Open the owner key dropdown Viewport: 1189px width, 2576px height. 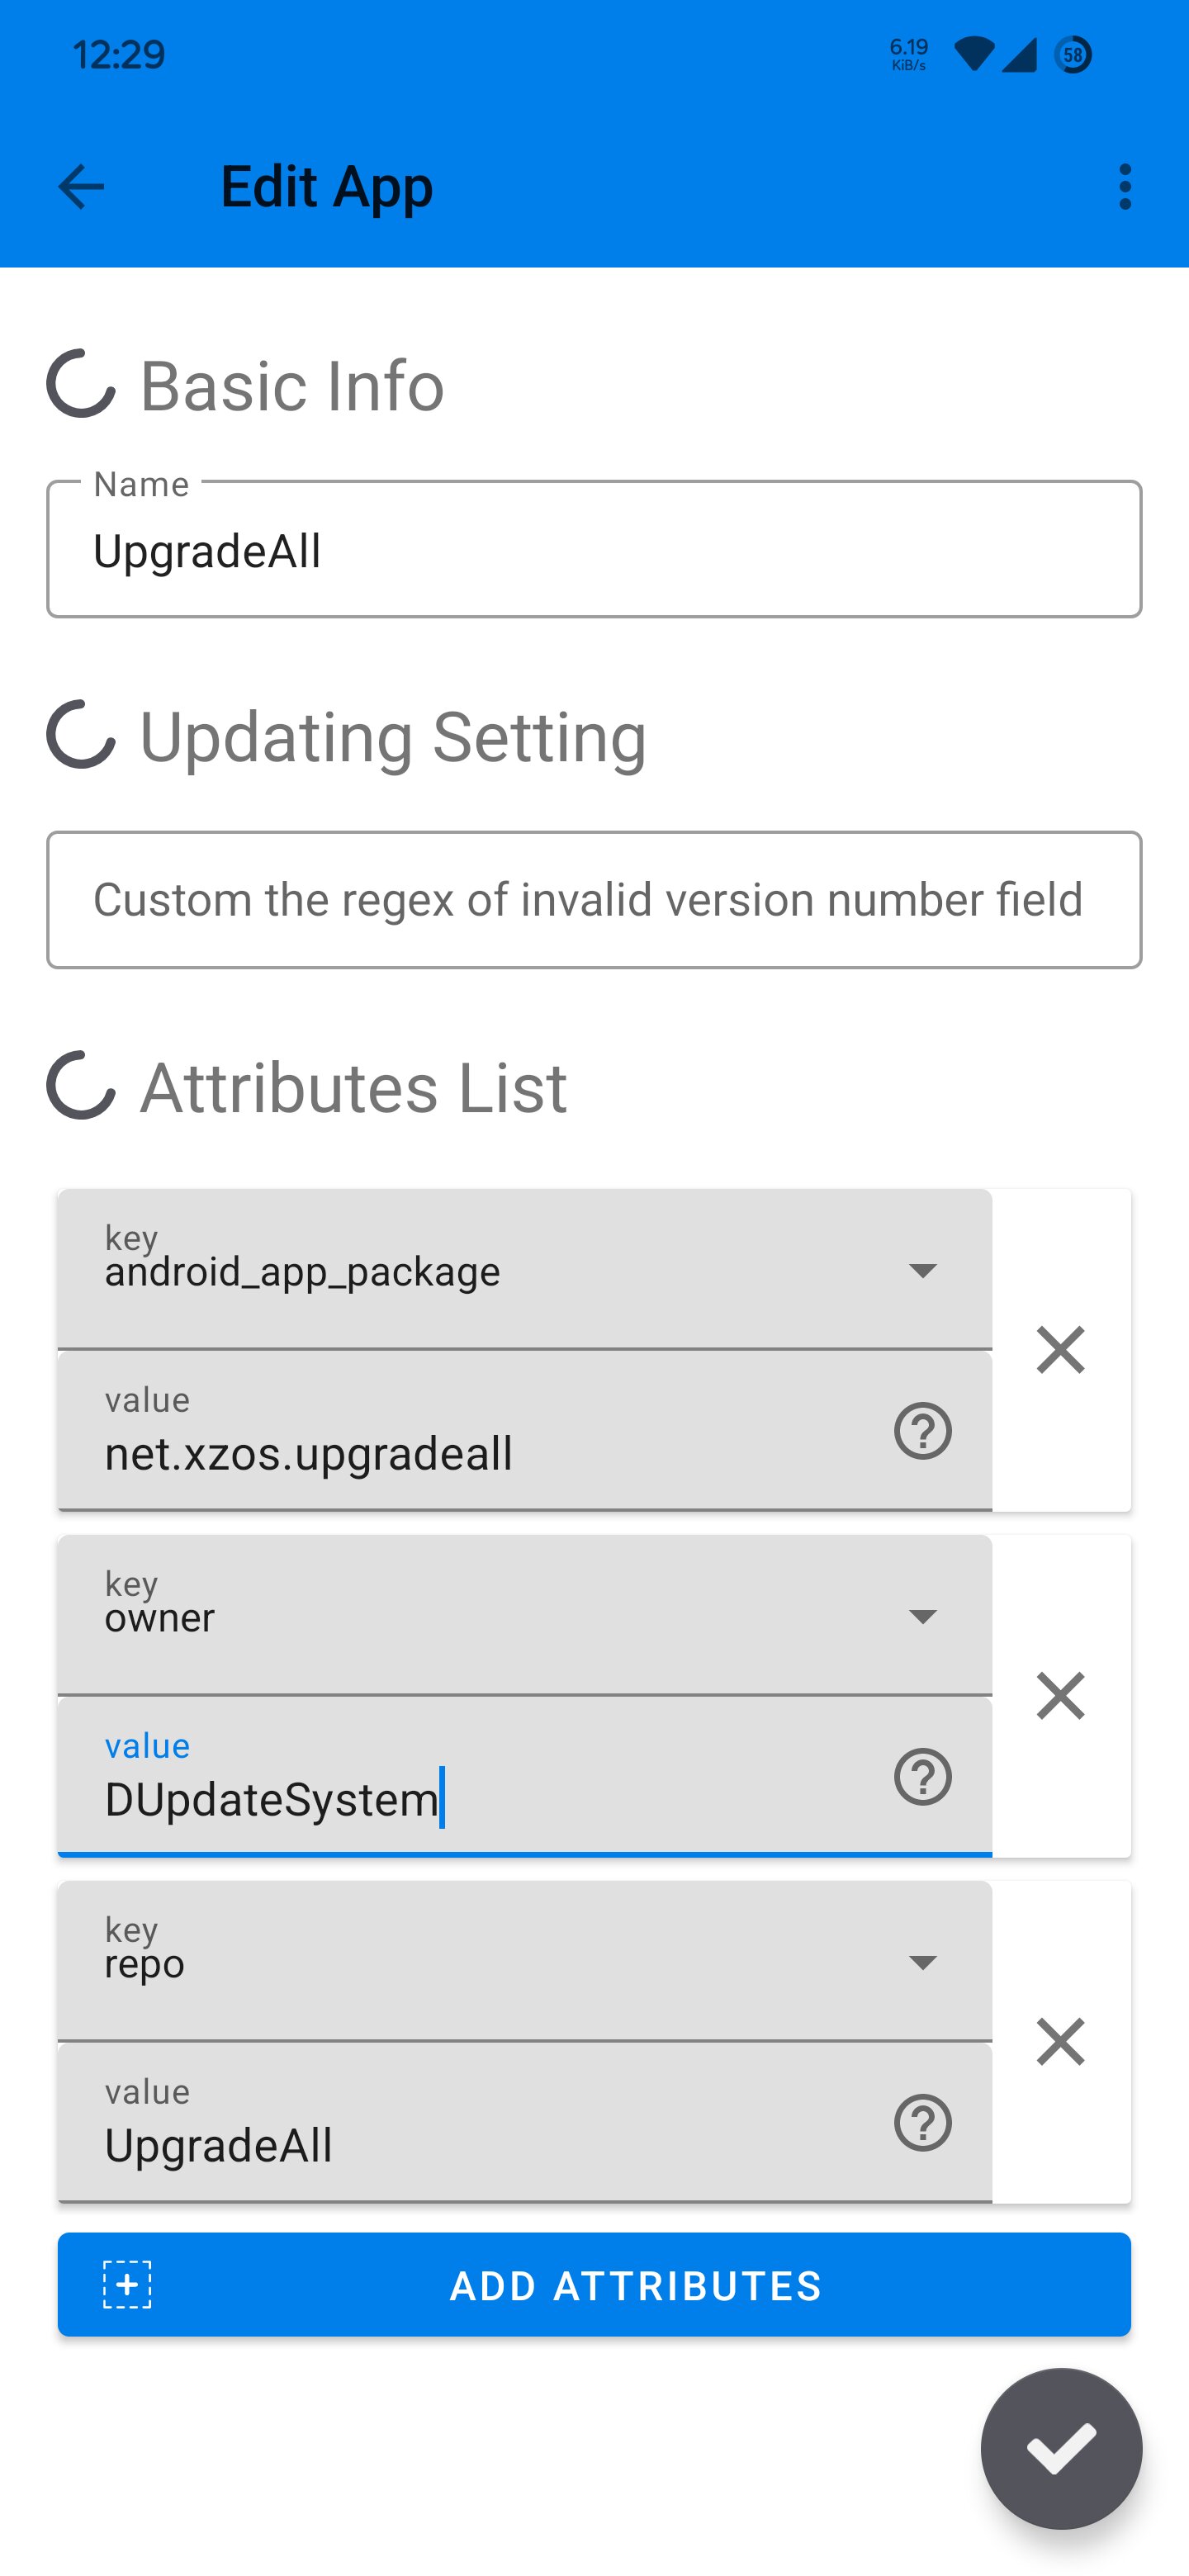click(922, 1617)
